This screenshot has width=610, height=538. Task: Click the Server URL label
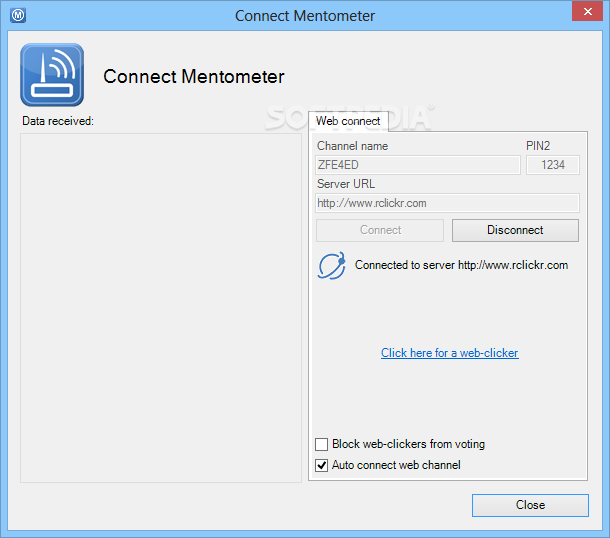346,184
